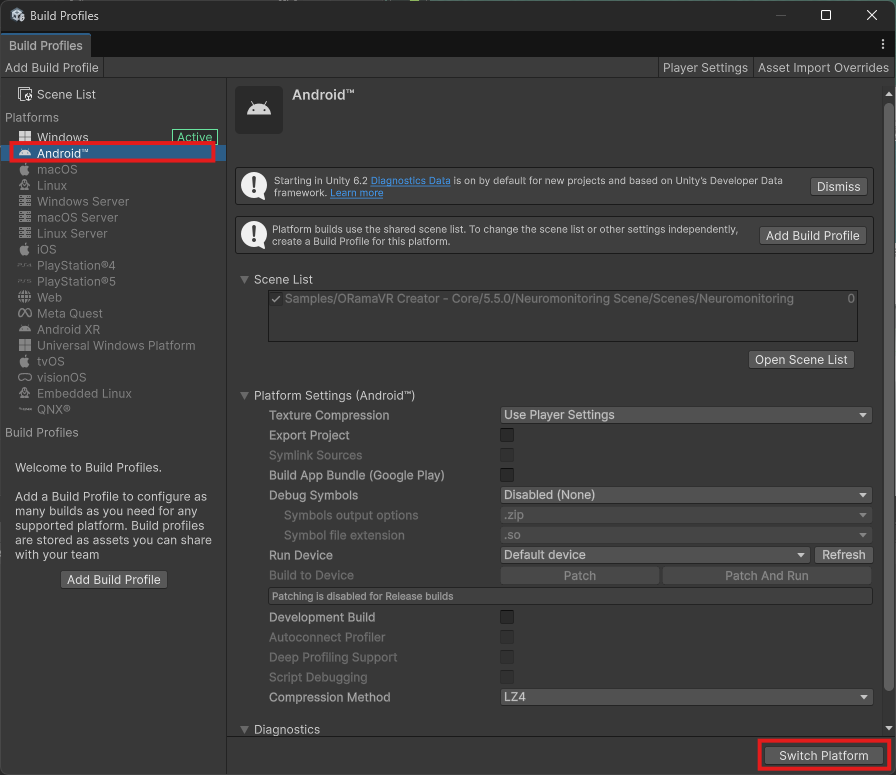Viewport: 896px width, 775px height.
Task: Enable Build App Bundle (Google Play) checkbox
Action: coord(507,475)
